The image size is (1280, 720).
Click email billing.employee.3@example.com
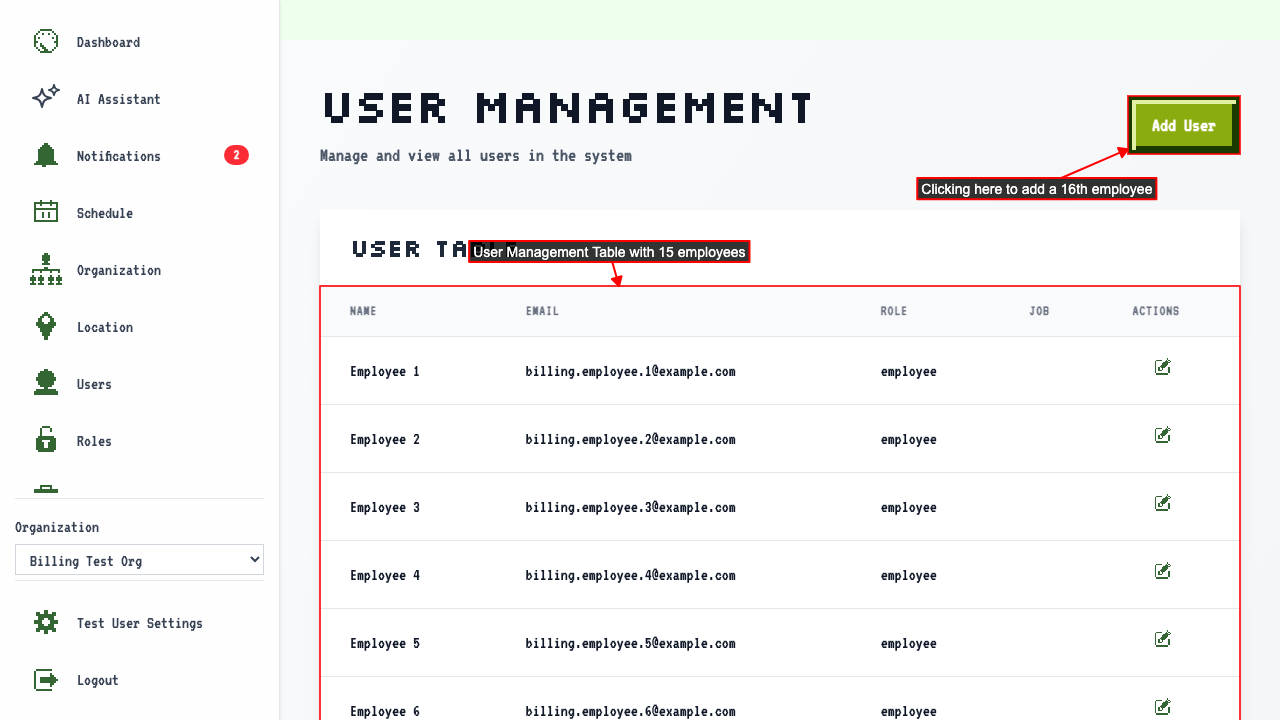coord(630,507)
